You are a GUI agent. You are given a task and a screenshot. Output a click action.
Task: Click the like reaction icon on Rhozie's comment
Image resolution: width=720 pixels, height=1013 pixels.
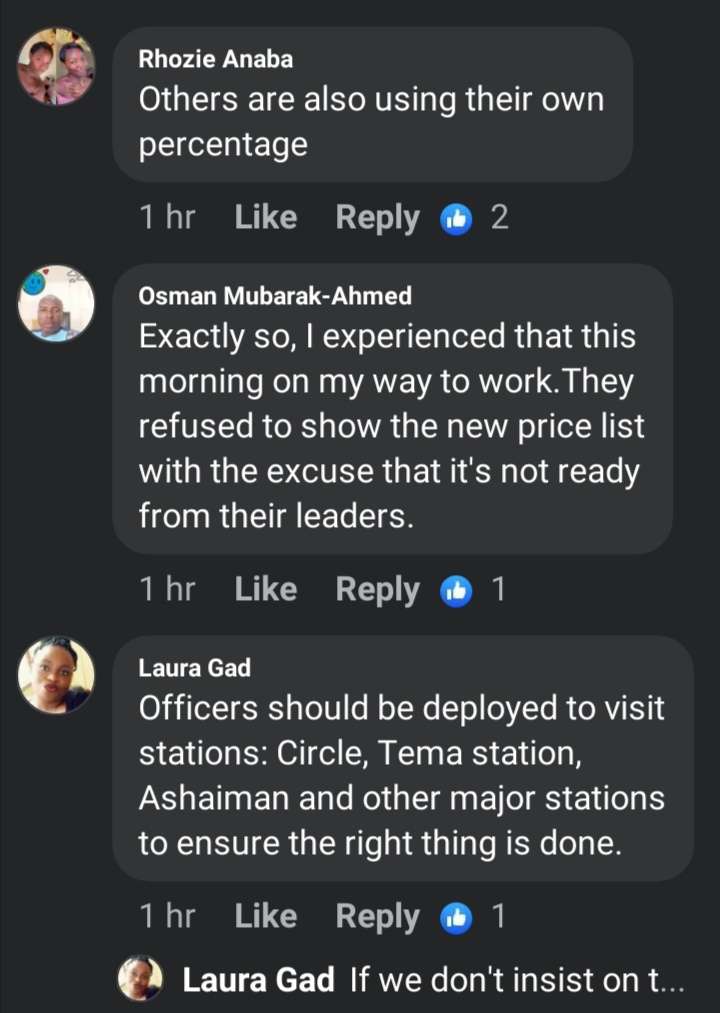click(x=455, y=218)
